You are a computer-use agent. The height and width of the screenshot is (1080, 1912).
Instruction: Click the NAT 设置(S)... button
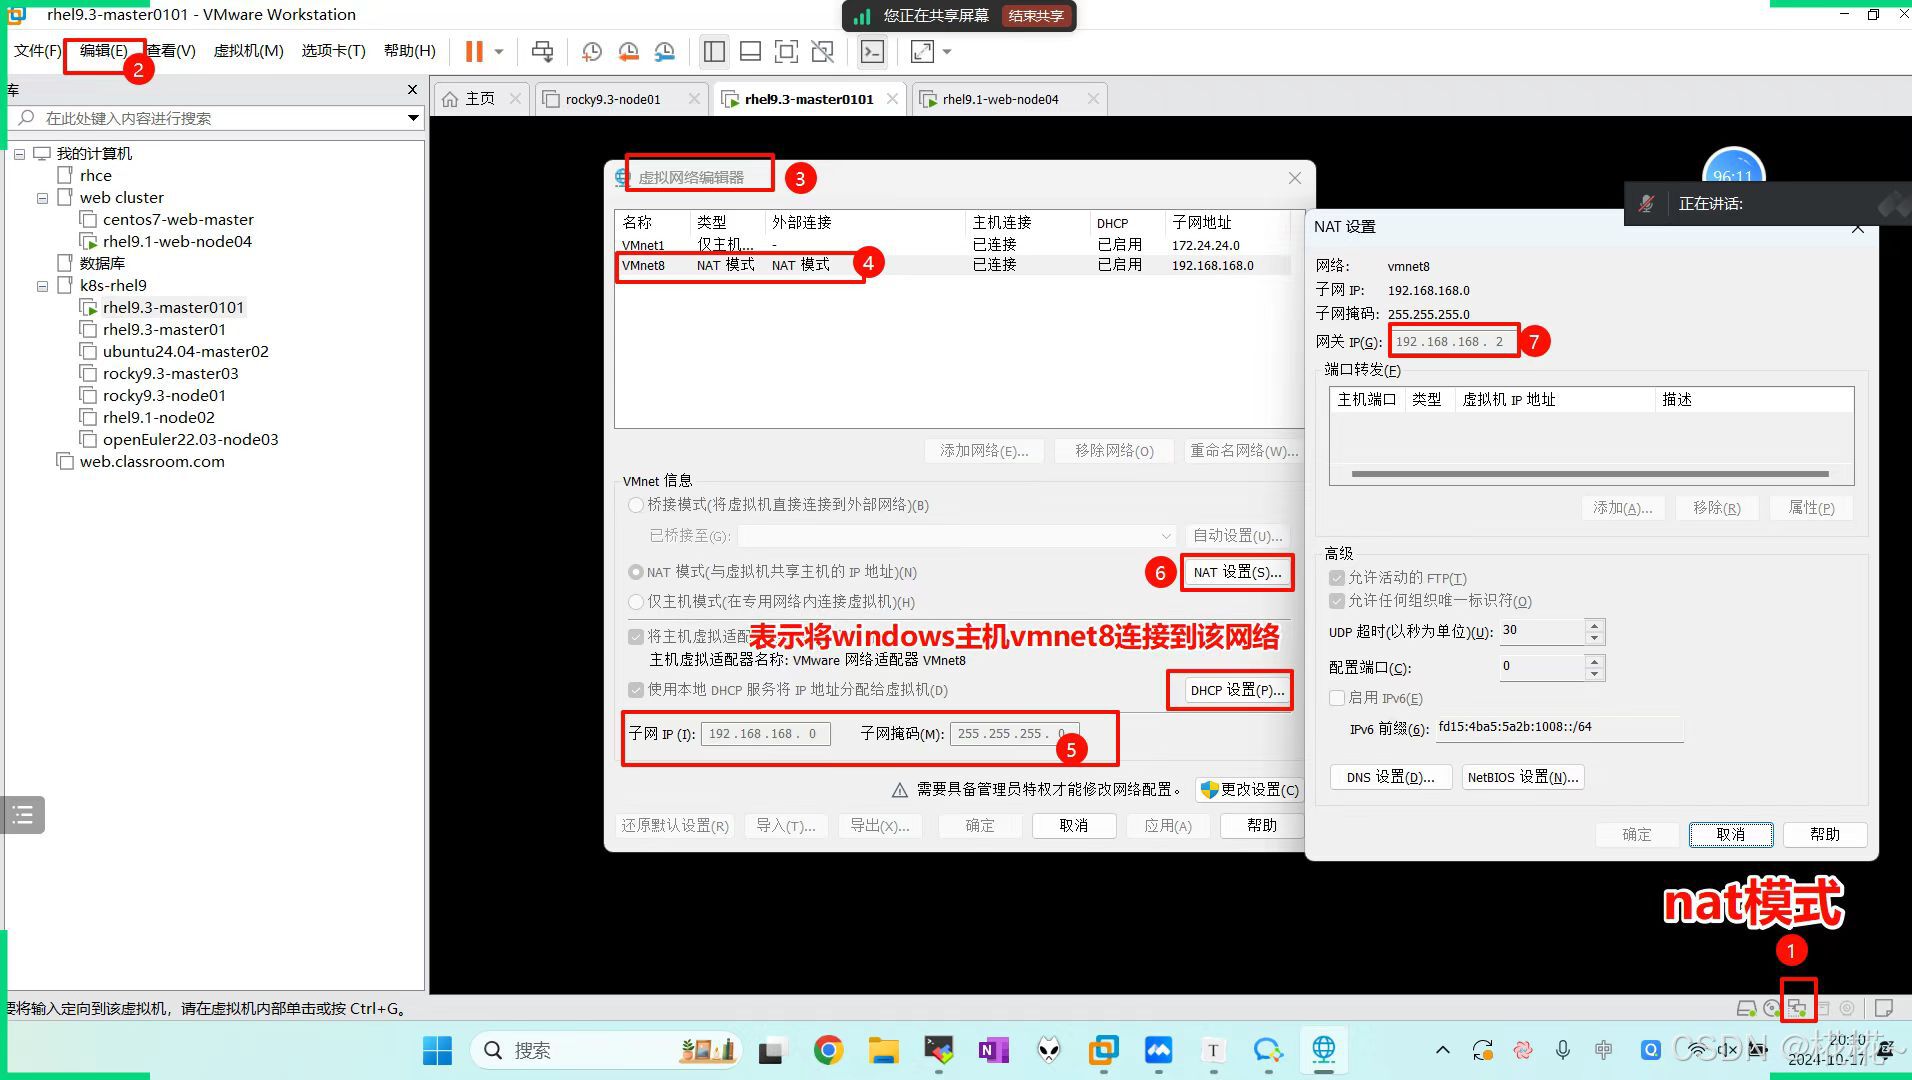(x=1237, y=572)
